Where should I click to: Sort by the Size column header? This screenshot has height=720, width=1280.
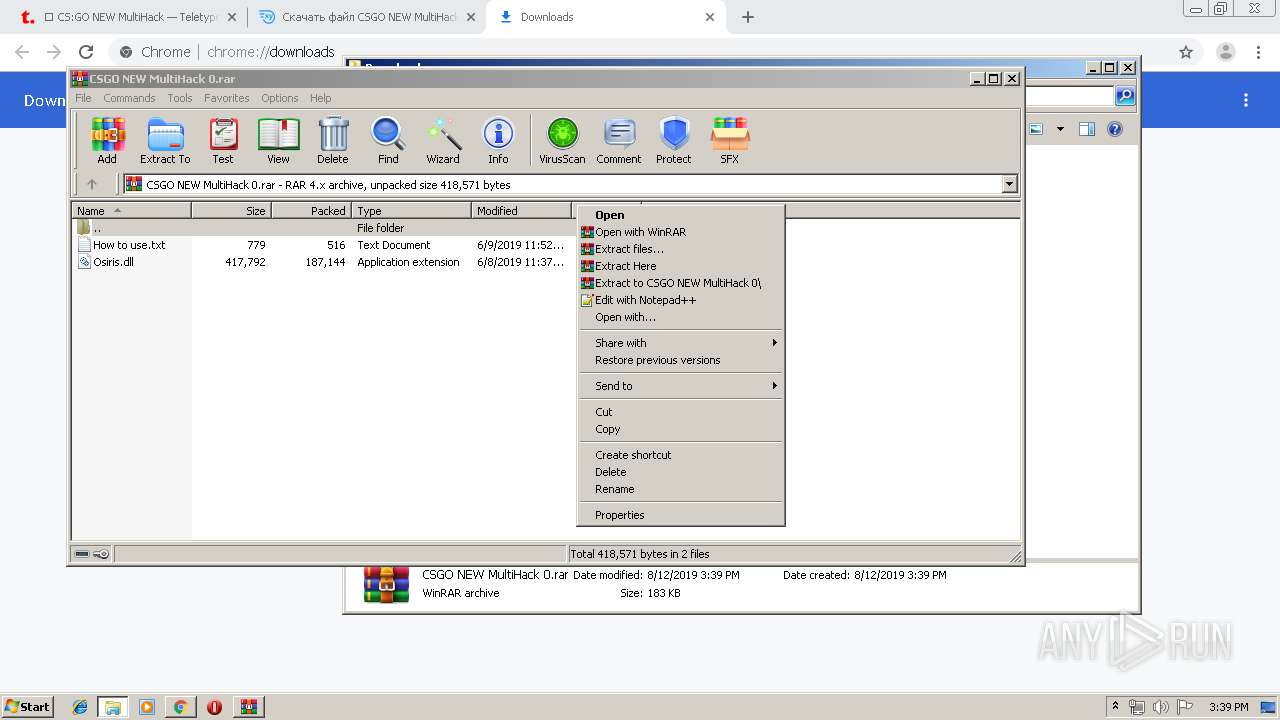[231, 210]
